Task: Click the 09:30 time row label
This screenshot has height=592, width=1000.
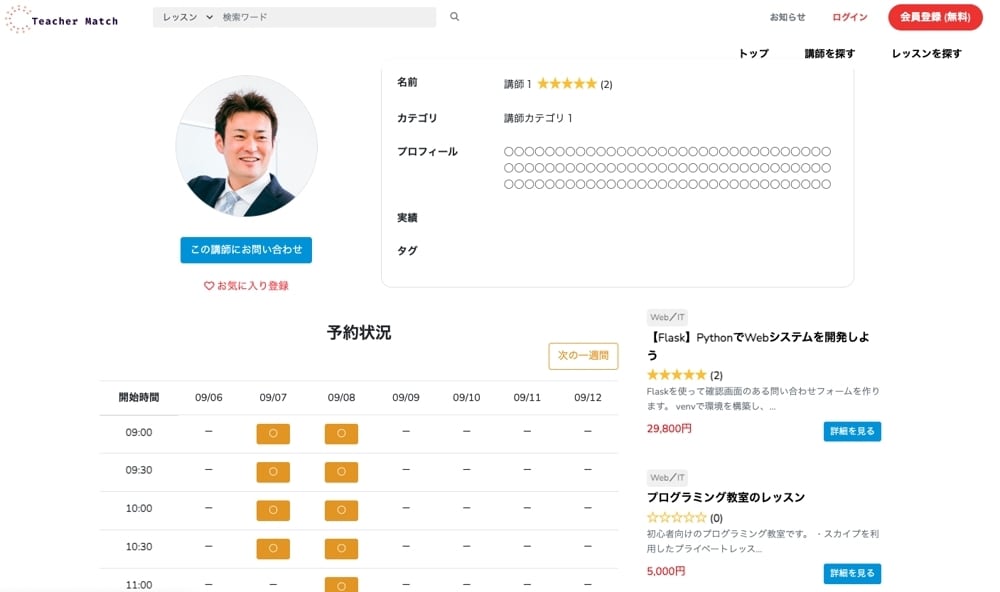Action: 138,470
